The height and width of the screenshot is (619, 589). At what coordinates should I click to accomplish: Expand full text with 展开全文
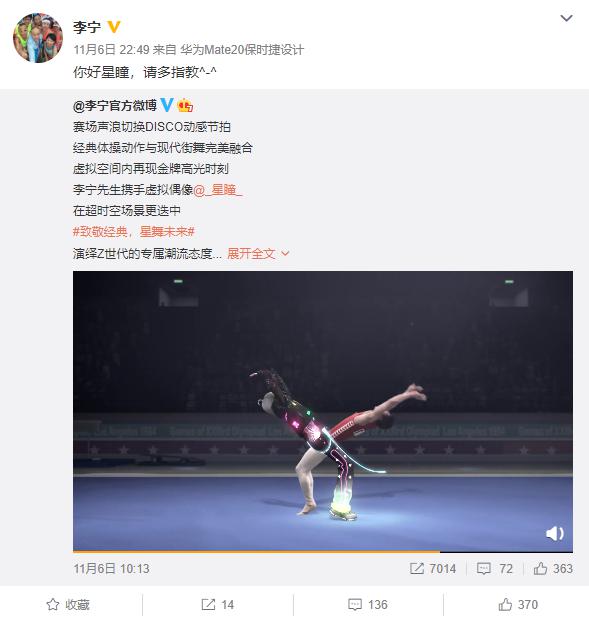pos(258,253)
